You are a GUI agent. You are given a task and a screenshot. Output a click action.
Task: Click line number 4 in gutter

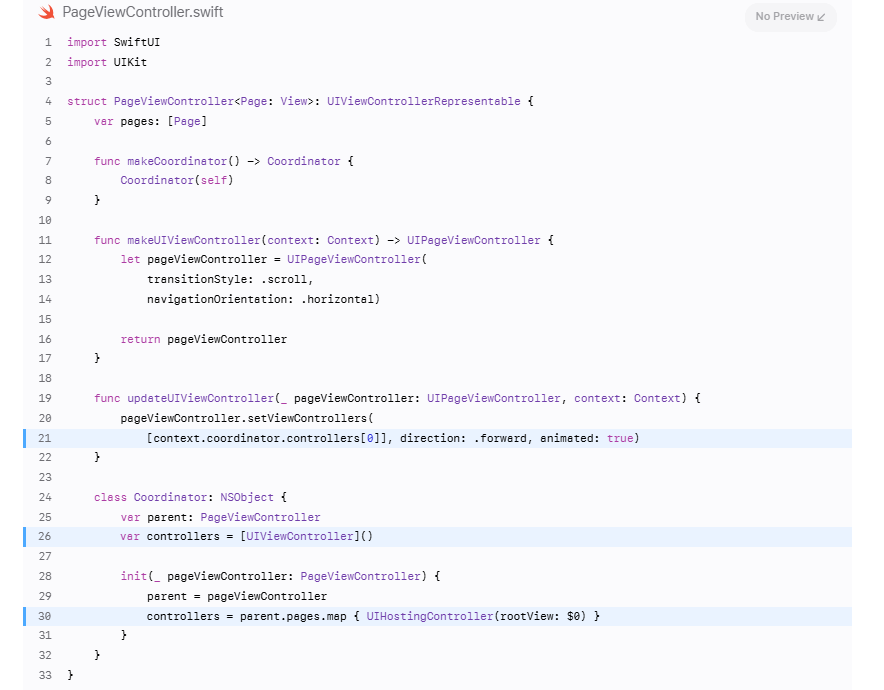pyautogui.click(x=48, y=101)
